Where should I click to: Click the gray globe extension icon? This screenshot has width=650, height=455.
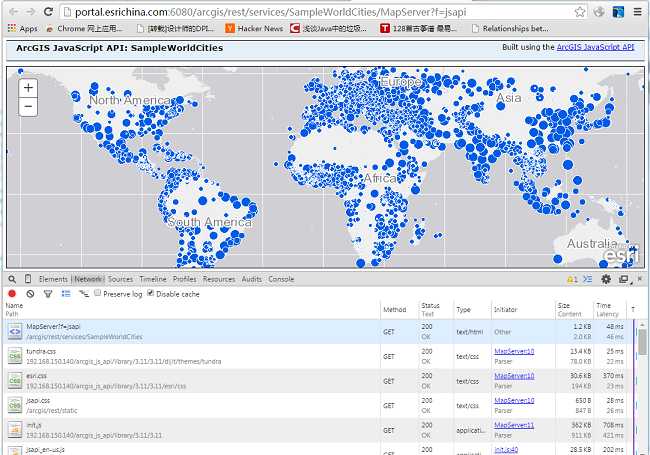599,12
